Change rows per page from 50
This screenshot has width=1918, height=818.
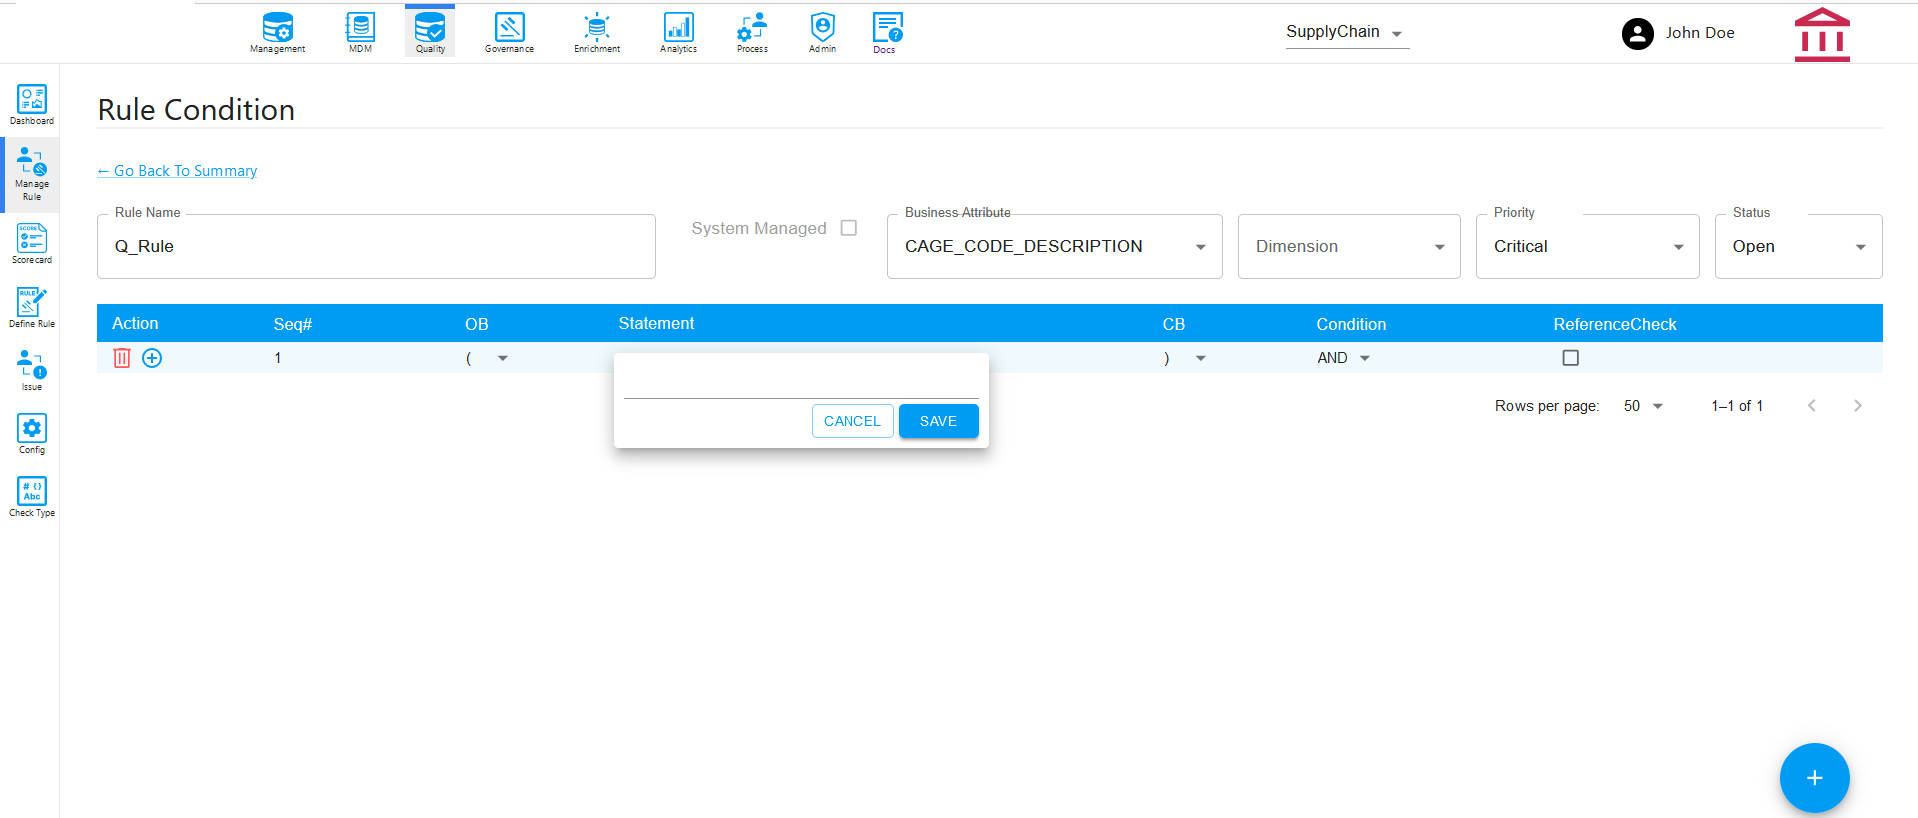pyautogui.click(x=1643, y=406)
